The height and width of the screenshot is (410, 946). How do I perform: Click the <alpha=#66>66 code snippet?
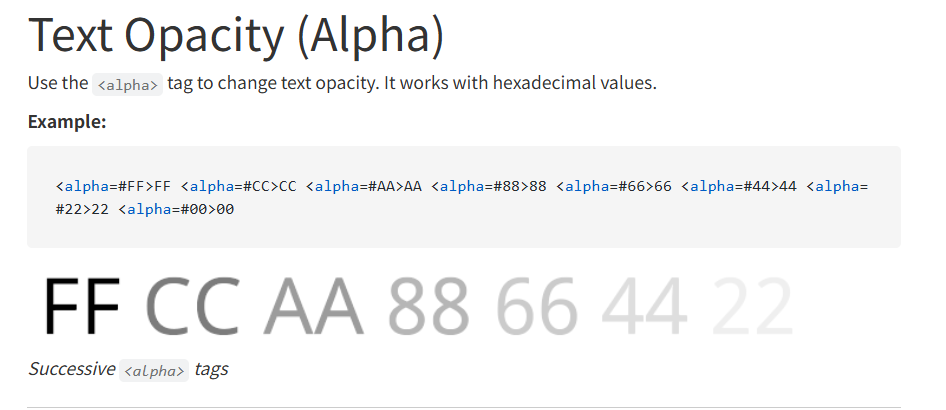[x=614, y=186]
